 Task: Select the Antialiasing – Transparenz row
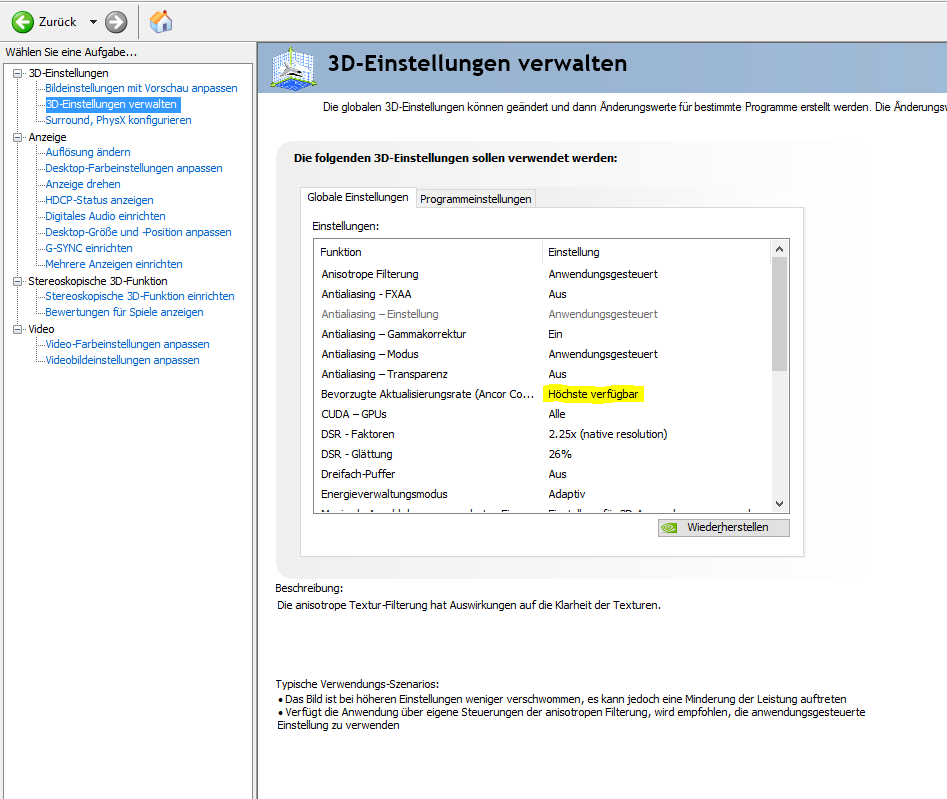click(542, 374)
